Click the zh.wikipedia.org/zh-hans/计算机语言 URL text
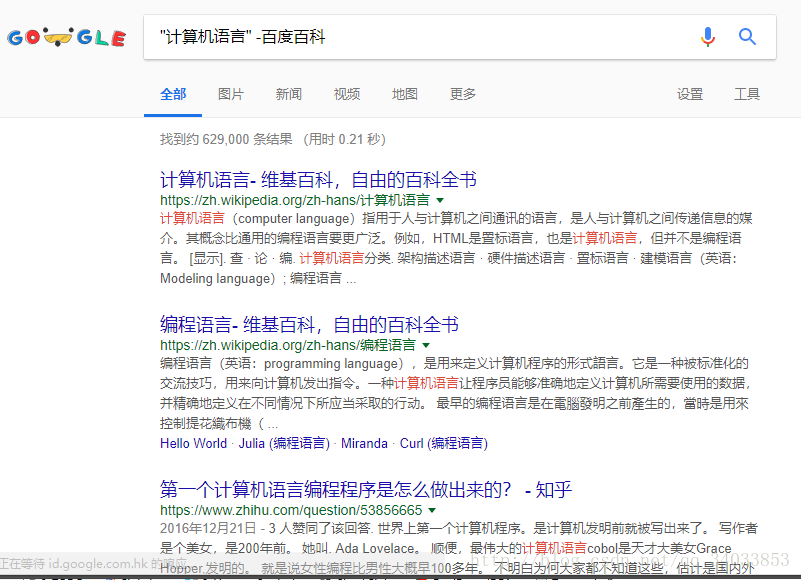 click(x=295, y=200)
